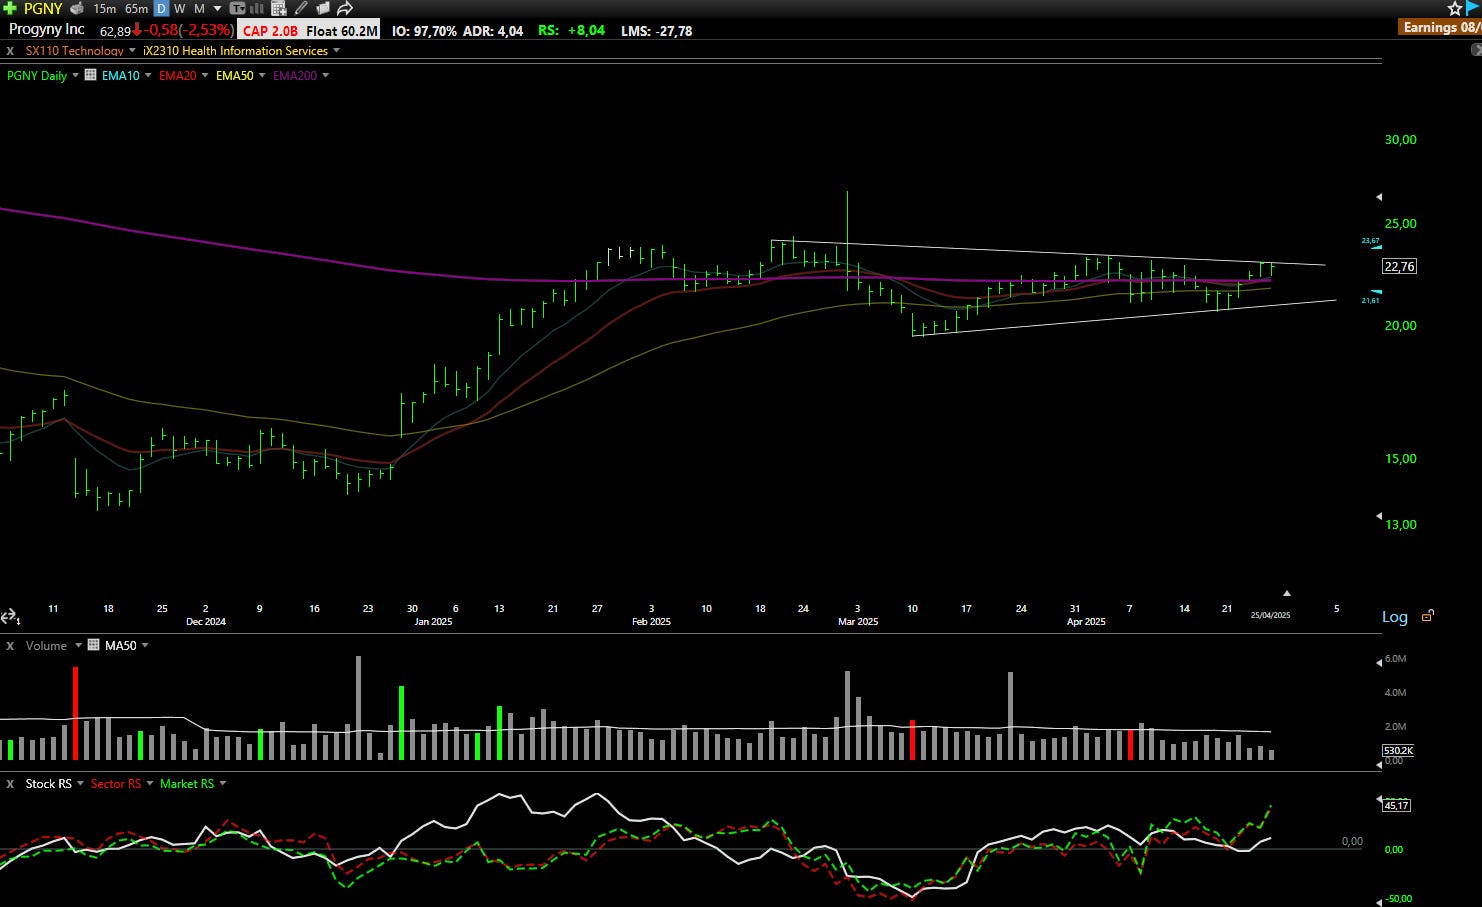Click the green plus add-symbol icon
This screenshot has height=907, width=1482.
pos(10,8)
